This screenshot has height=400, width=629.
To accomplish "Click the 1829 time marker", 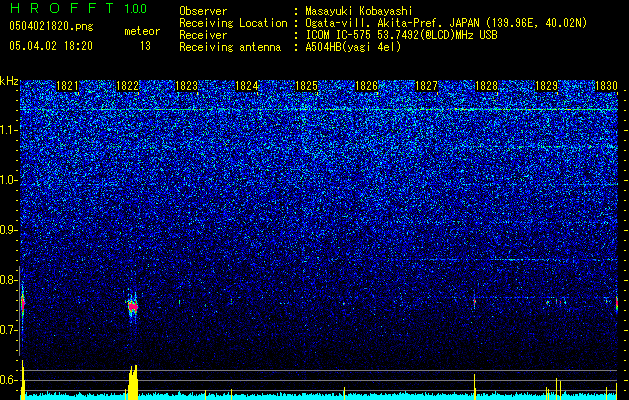I will (x=546, y=86).
